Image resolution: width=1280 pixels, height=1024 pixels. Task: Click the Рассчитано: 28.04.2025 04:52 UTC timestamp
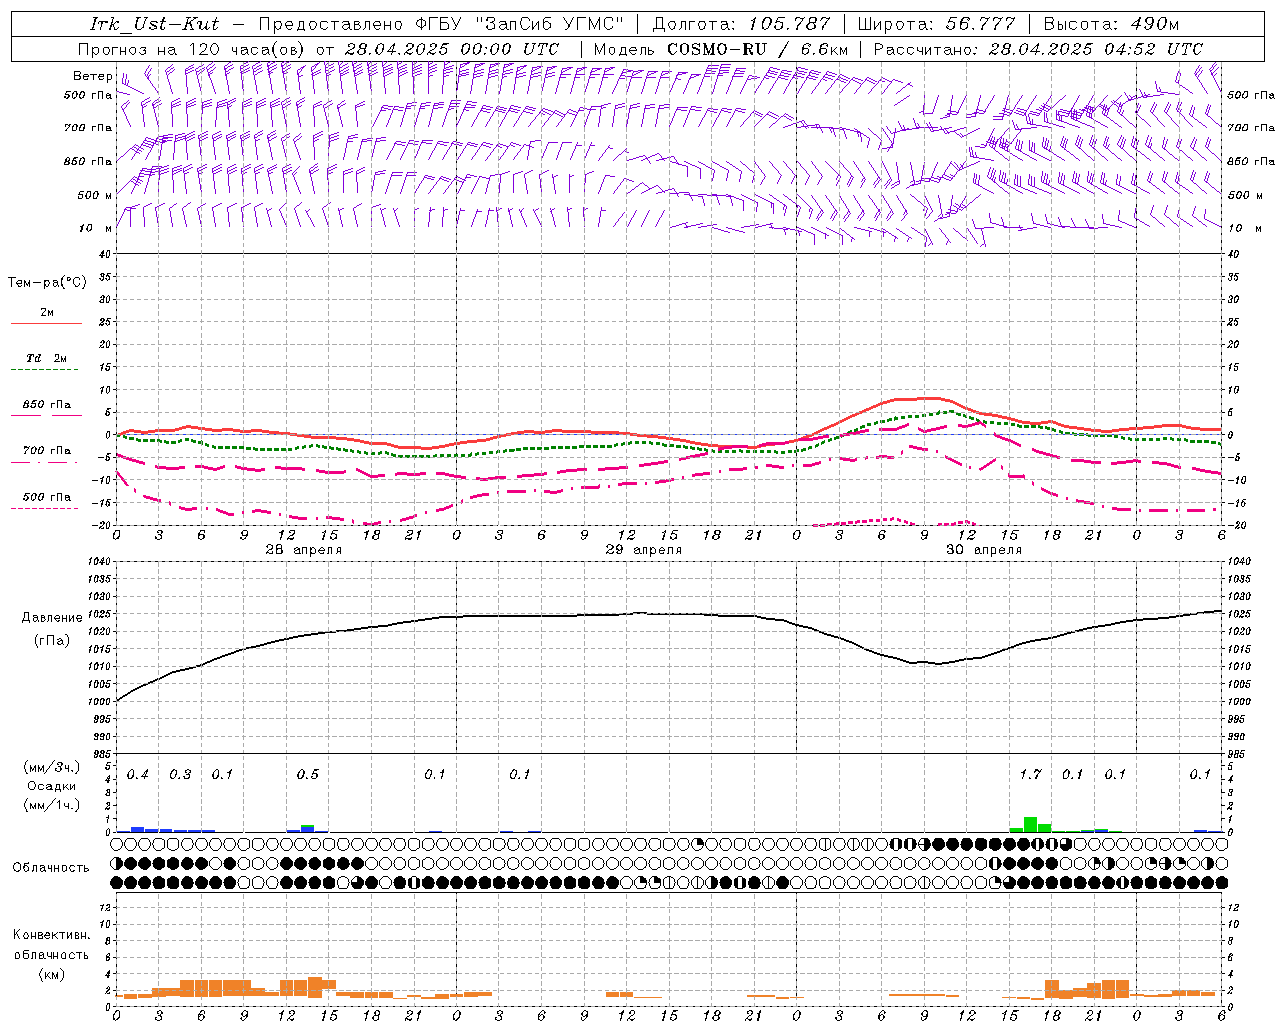[1038, 48]
